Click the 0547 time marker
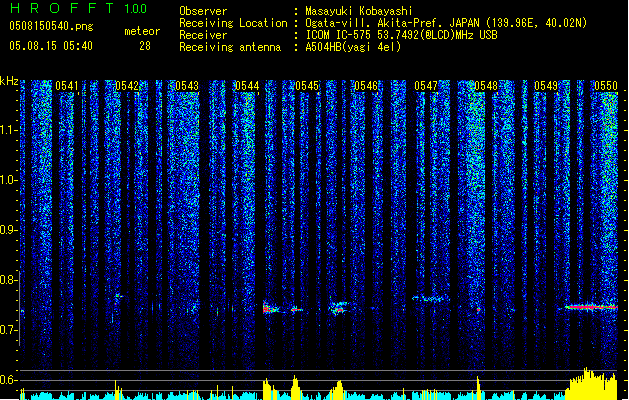The width and height of the screenshot is (629, 400). 426,86
